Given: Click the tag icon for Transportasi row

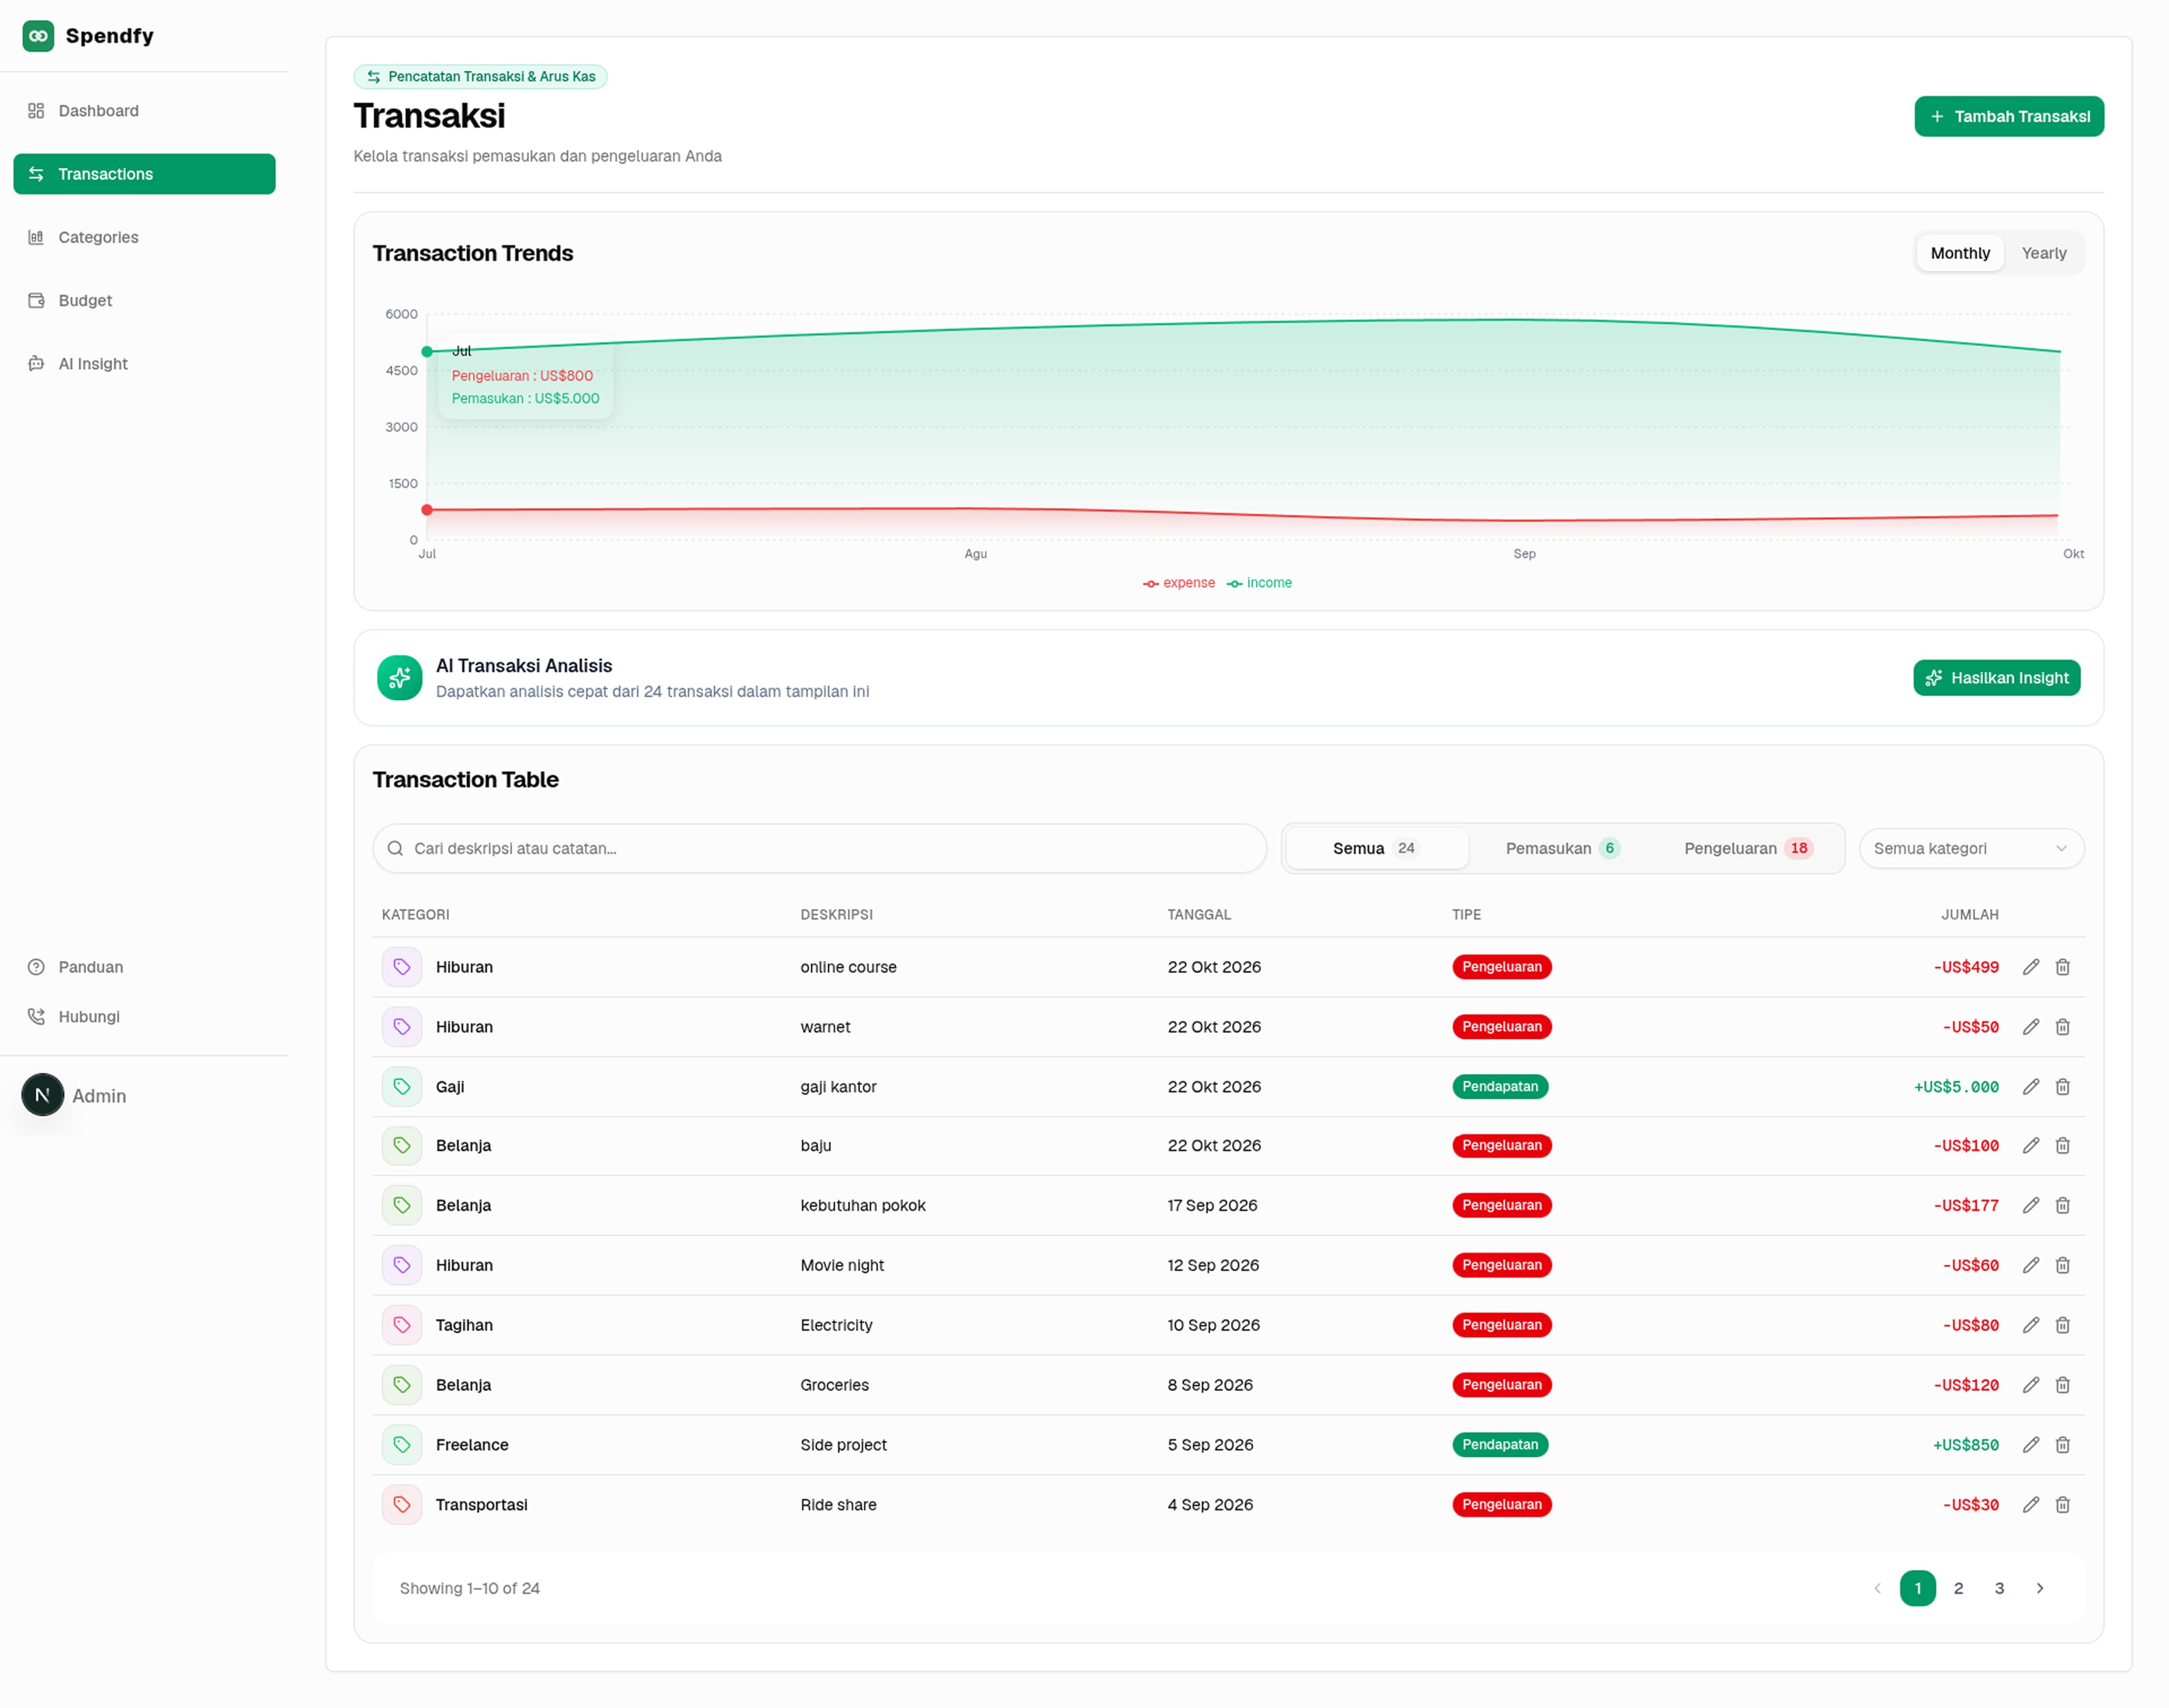Looking at the screenshot, I should (x=402, y=1505).
